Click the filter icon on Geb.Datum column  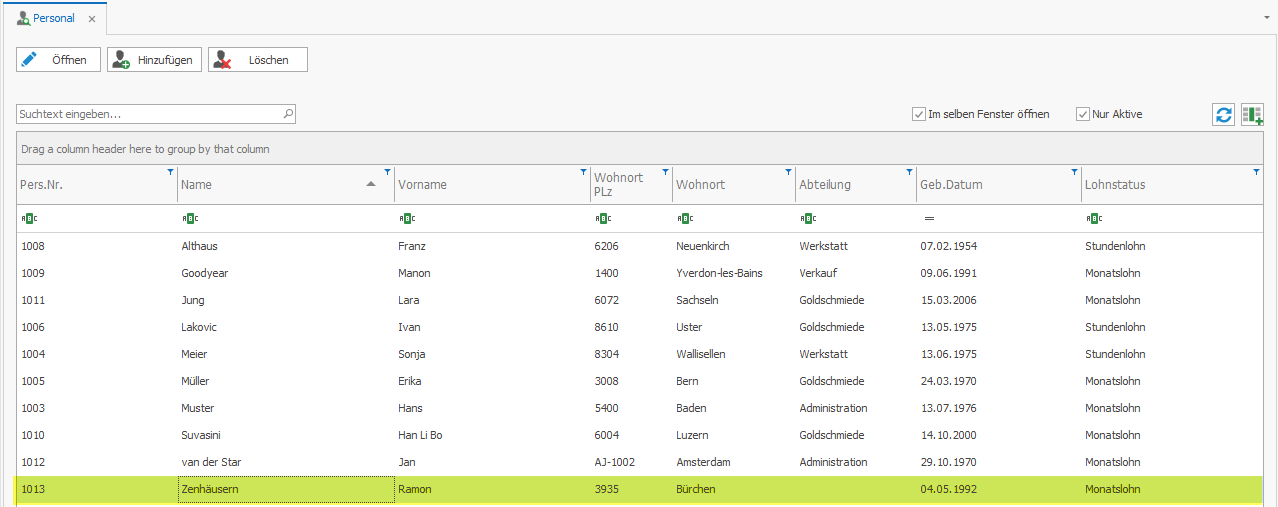point(1074,172)
